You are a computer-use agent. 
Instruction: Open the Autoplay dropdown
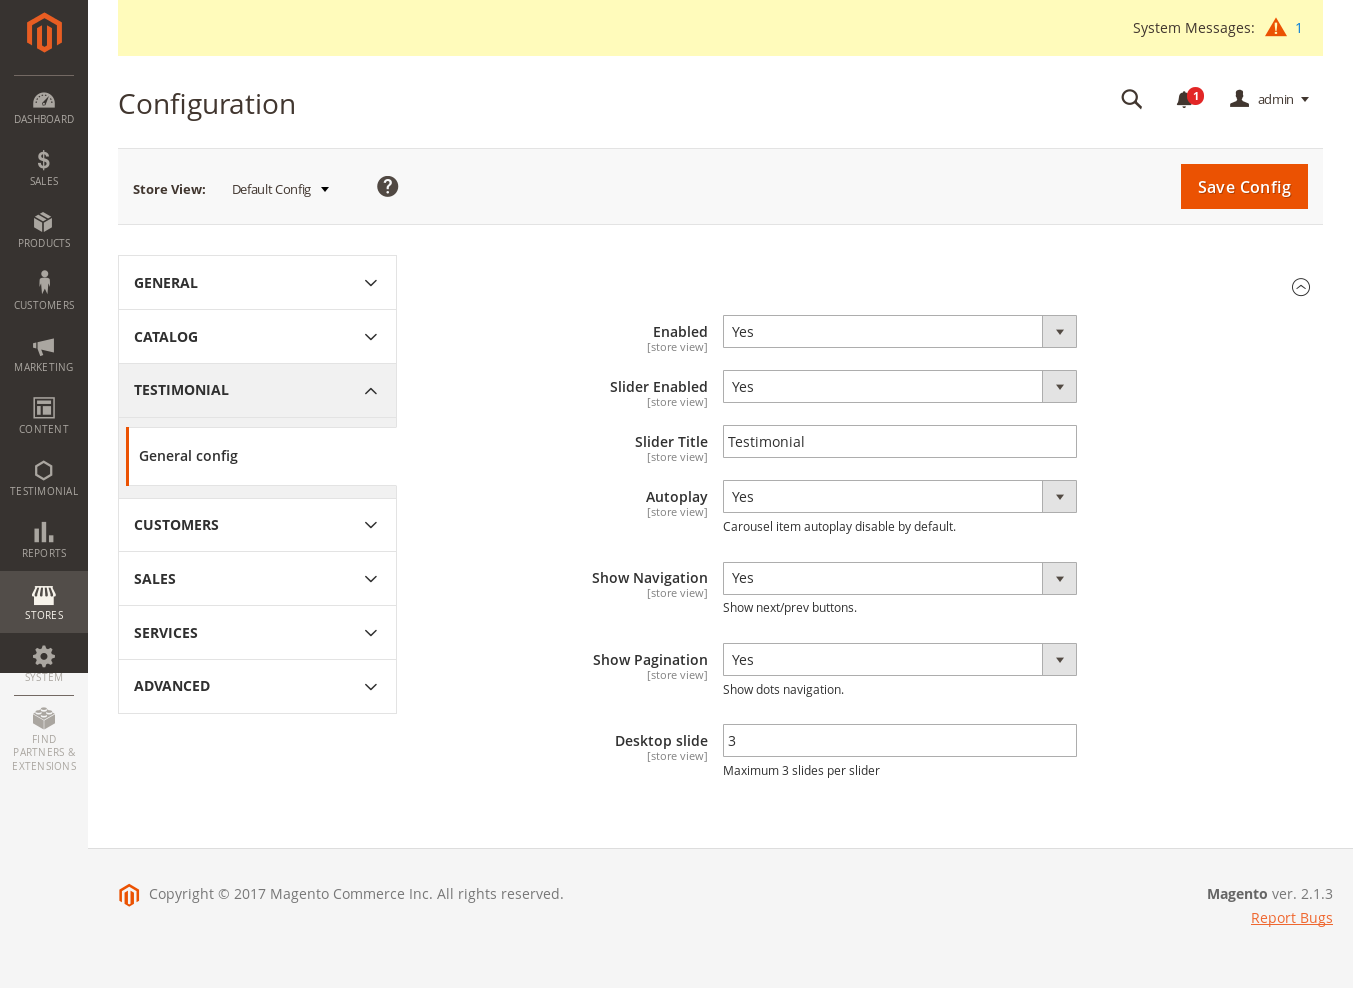[x=900, y=497]
